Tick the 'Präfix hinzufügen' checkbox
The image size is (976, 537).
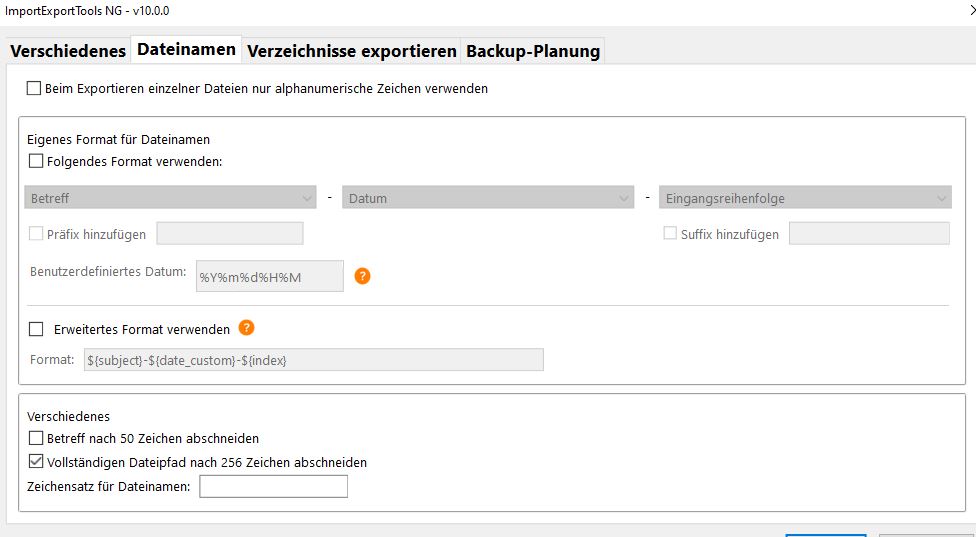[x=37, y=234]
